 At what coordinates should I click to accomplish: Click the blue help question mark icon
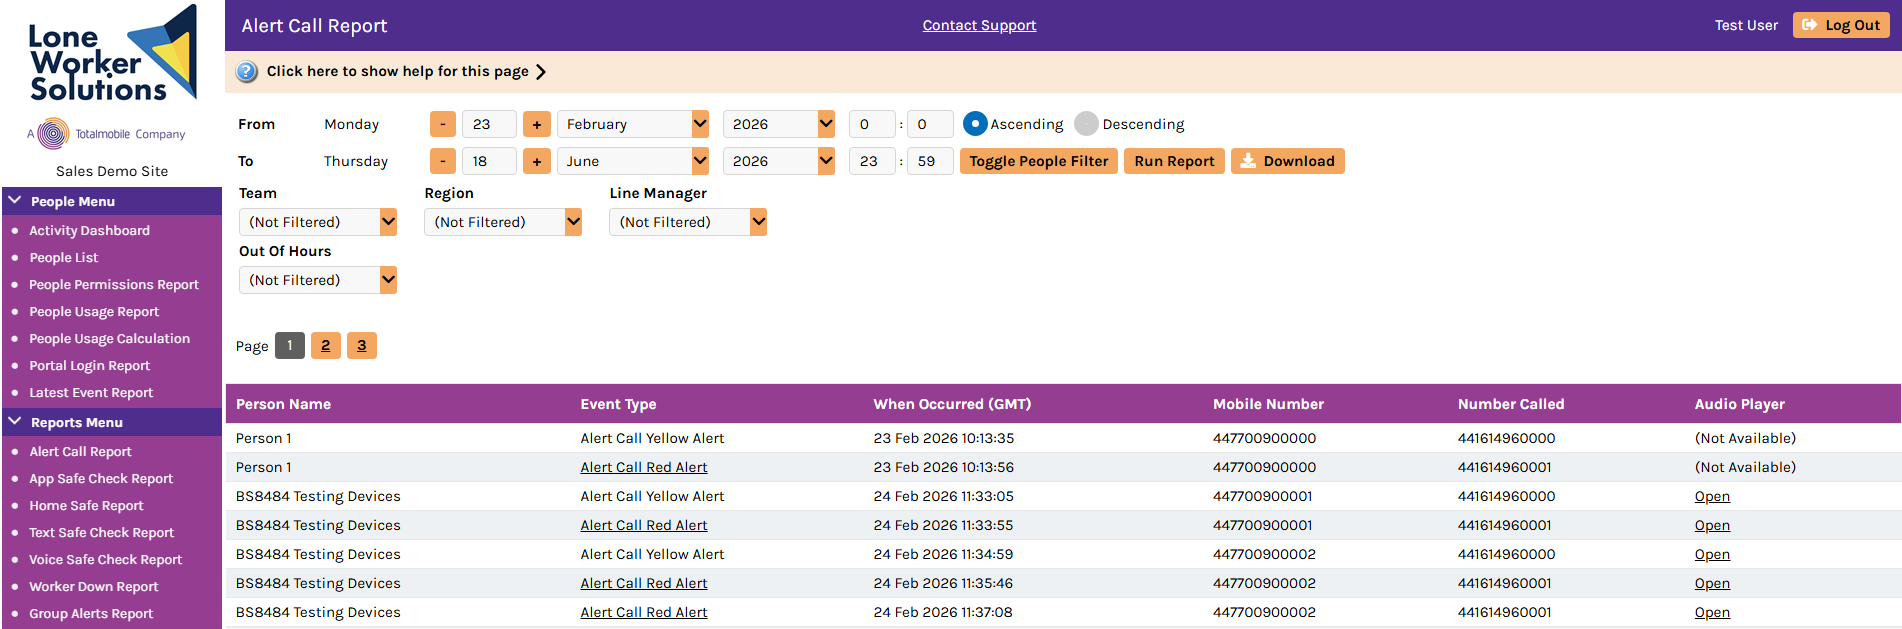point(247,72)
